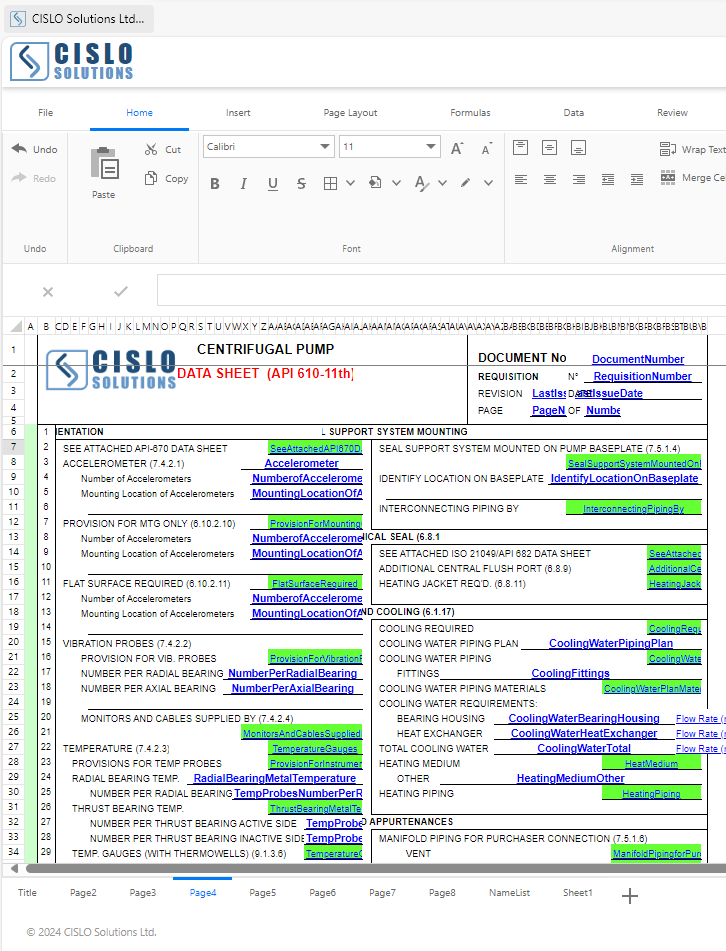This screenshot has width=726, height=951.
Task: Click the Wrap Text icon
Action: (668, 149)
